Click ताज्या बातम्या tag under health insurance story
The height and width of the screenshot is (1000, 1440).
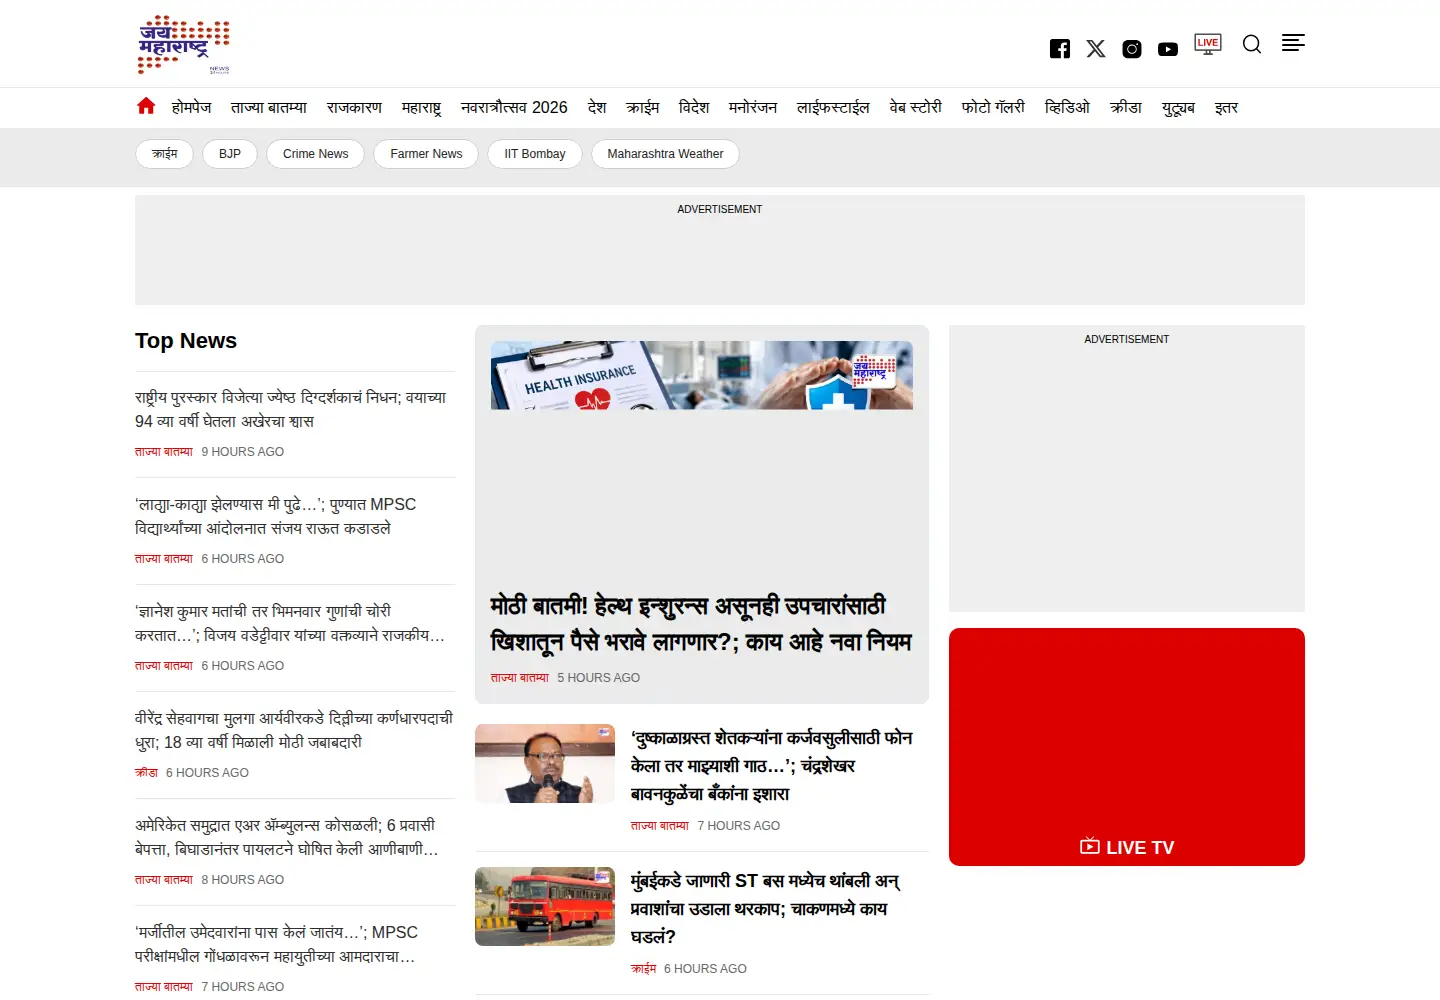(x=520, y=678)
